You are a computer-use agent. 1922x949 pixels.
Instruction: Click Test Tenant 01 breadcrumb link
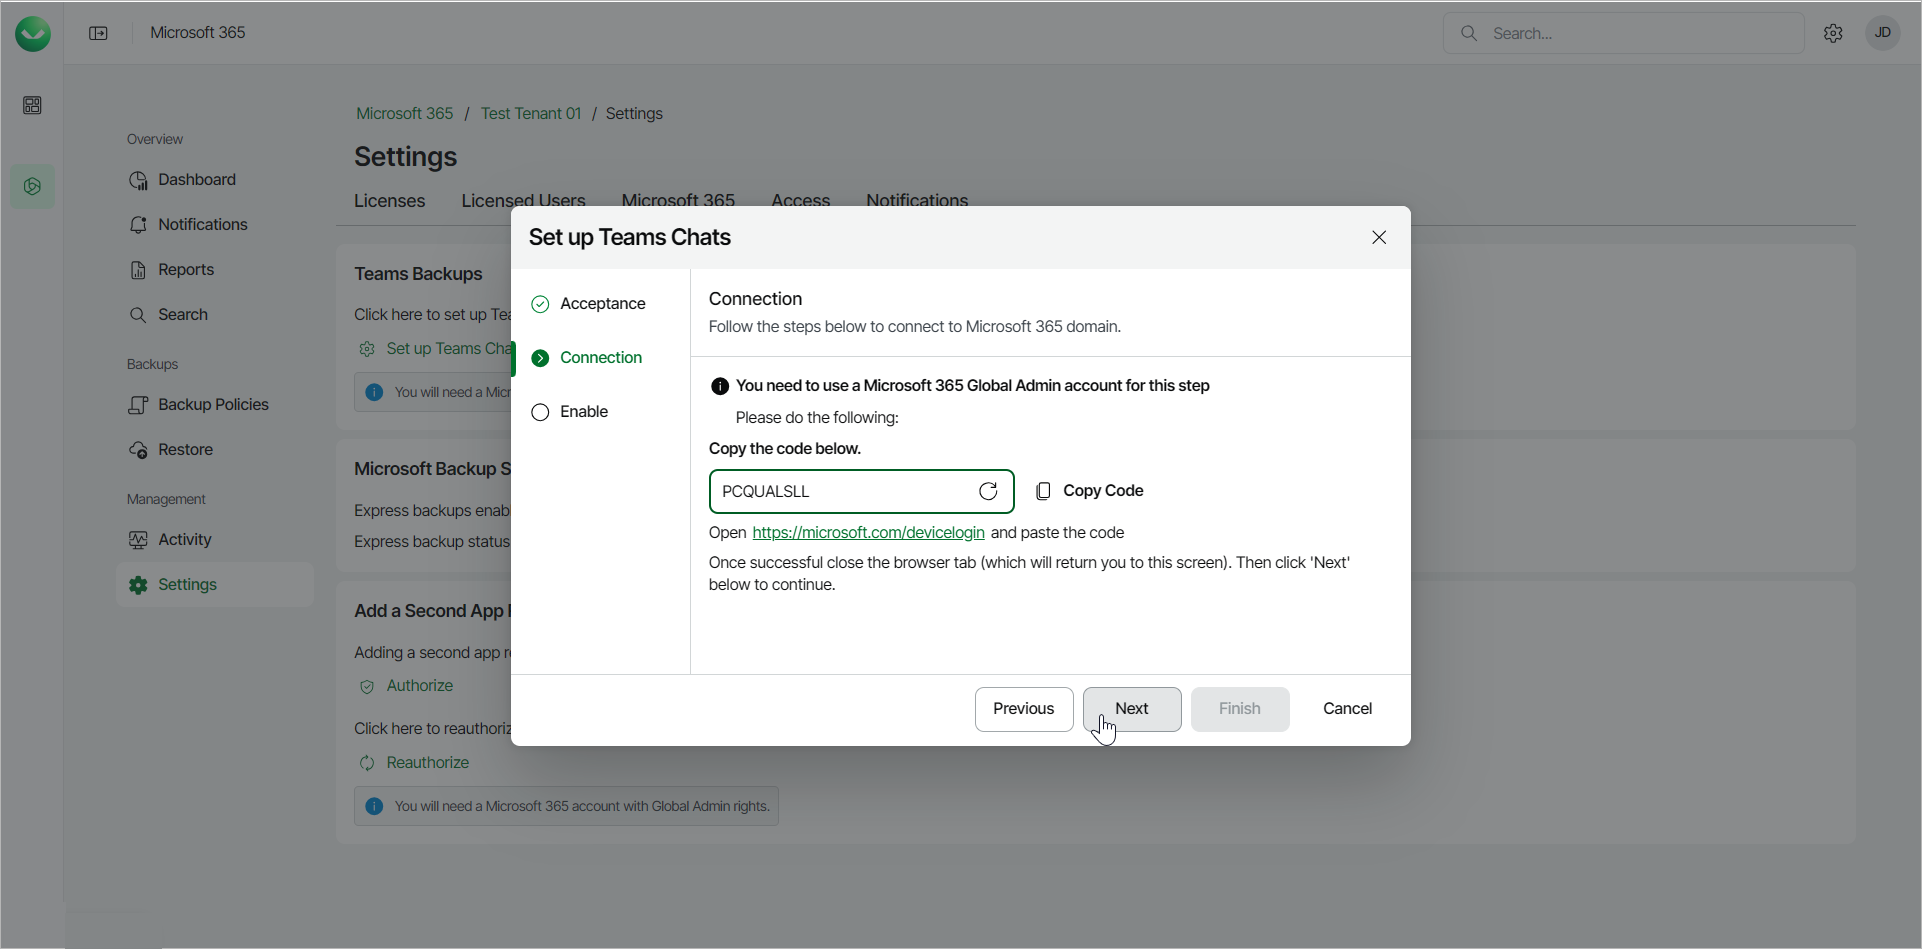[x=530, y=114]
